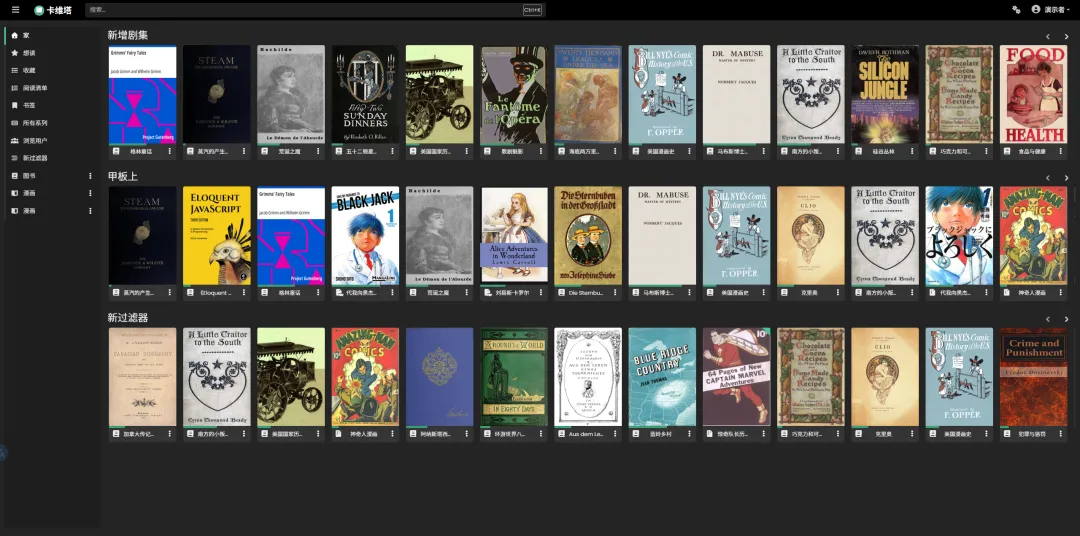Open The Silicon Jungle cover
The height and width of the screenshot is (536, 1080).
coord(885,94)
